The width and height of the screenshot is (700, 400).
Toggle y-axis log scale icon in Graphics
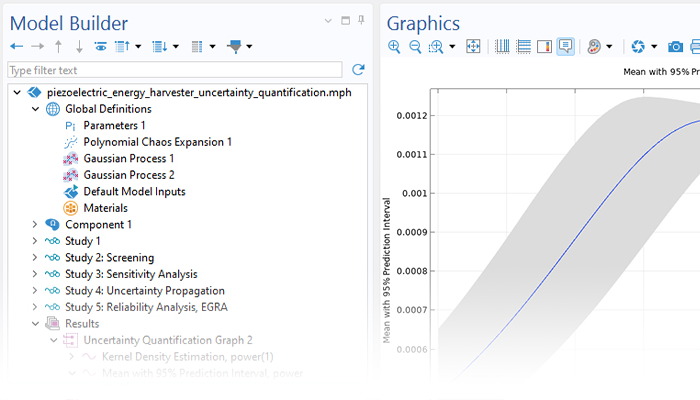coord(523,46)
